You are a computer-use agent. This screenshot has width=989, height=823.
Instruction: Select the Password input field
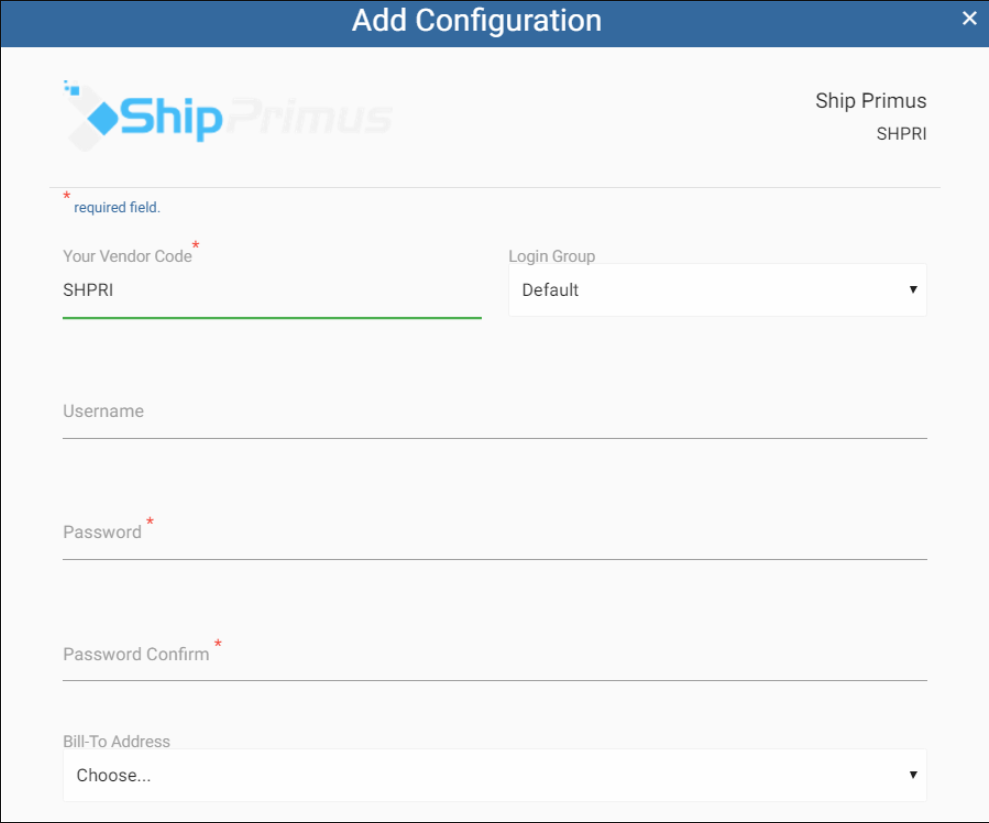tap(494, 533)
